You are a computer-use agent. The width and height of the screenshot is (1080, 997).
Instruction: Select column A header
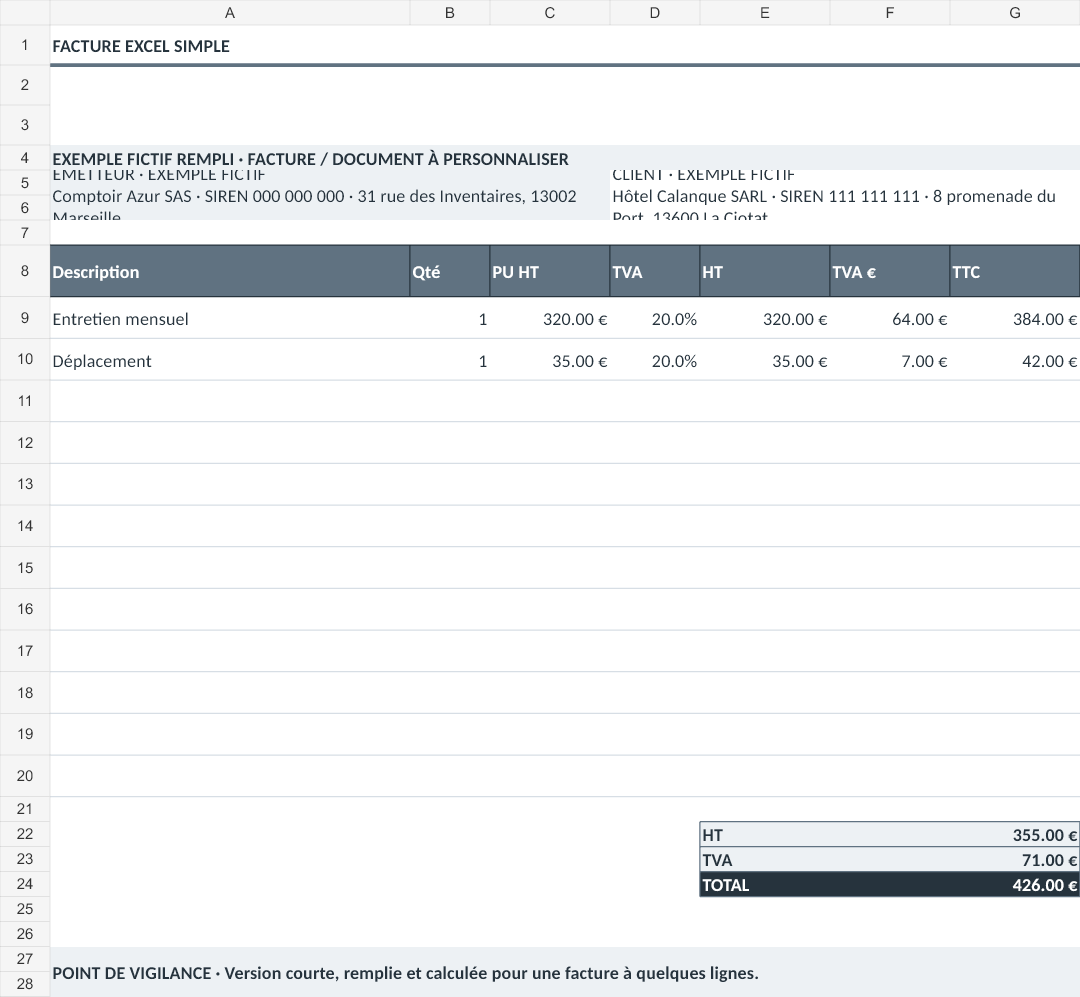click(x=230, y=12)
